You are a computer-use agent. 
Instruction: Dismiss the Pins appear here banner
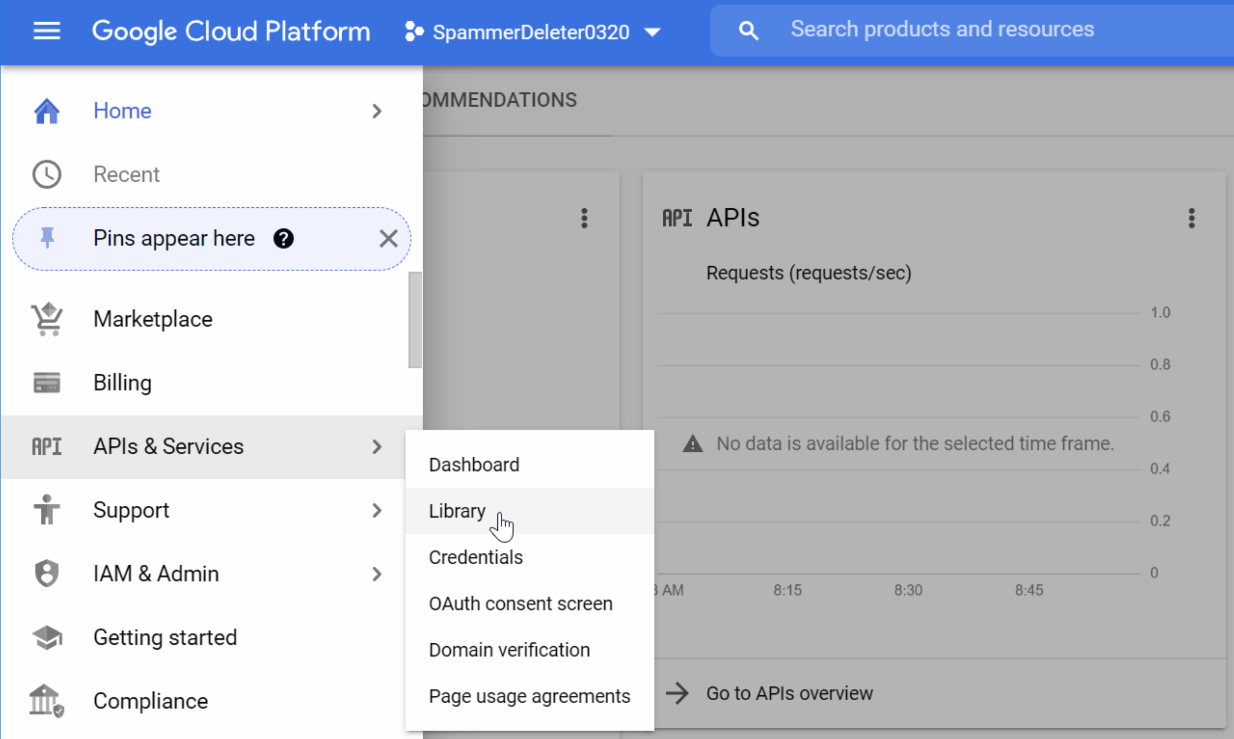[388, 238]
